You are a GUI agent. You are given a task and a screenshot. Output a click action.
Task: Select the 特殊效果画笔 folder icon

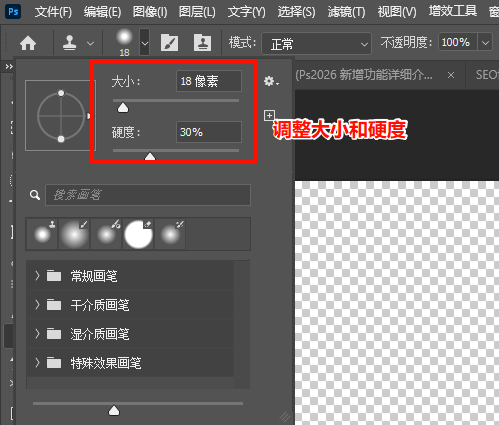[x=54, y=362]
